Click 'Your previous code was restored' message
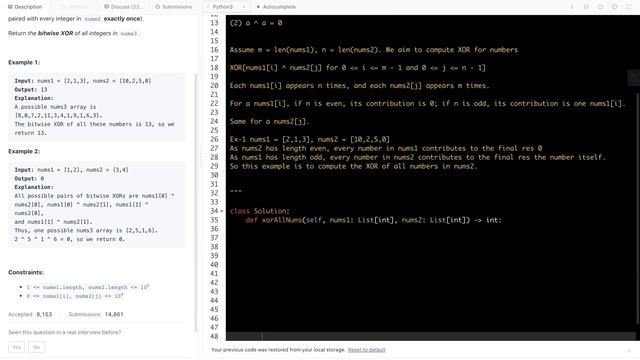 278,350
